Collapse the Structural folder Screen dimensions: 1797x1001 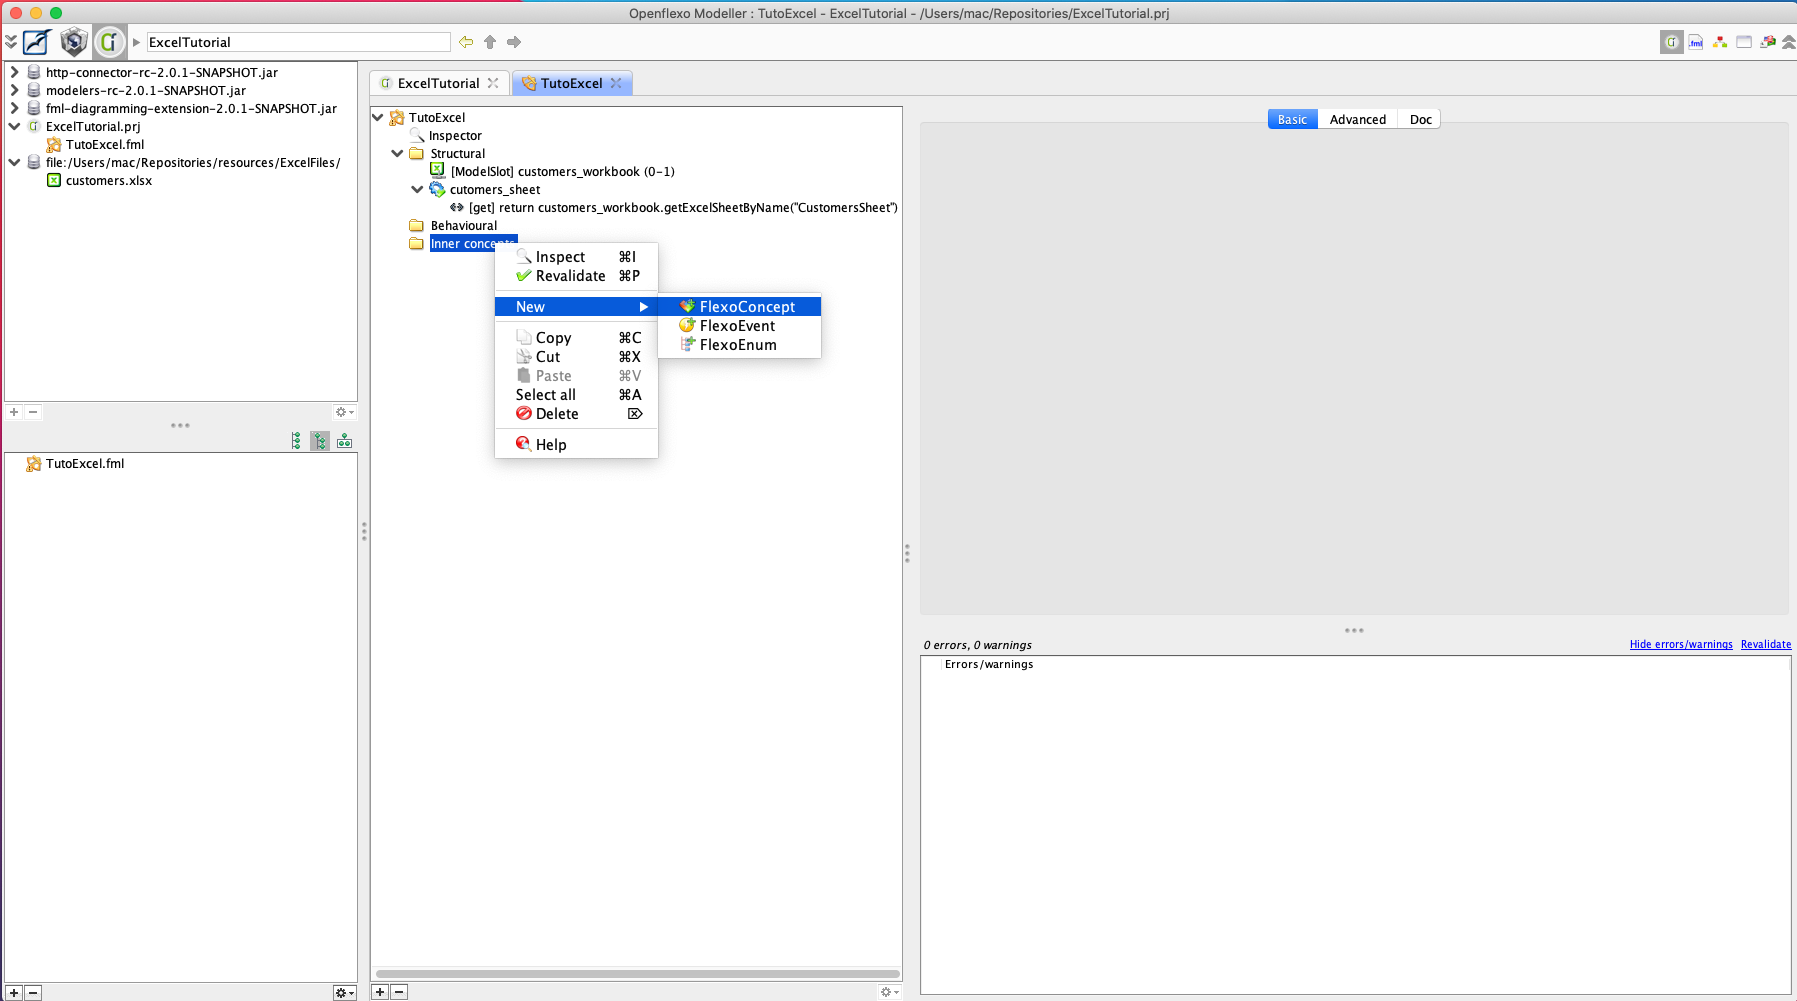397,153
